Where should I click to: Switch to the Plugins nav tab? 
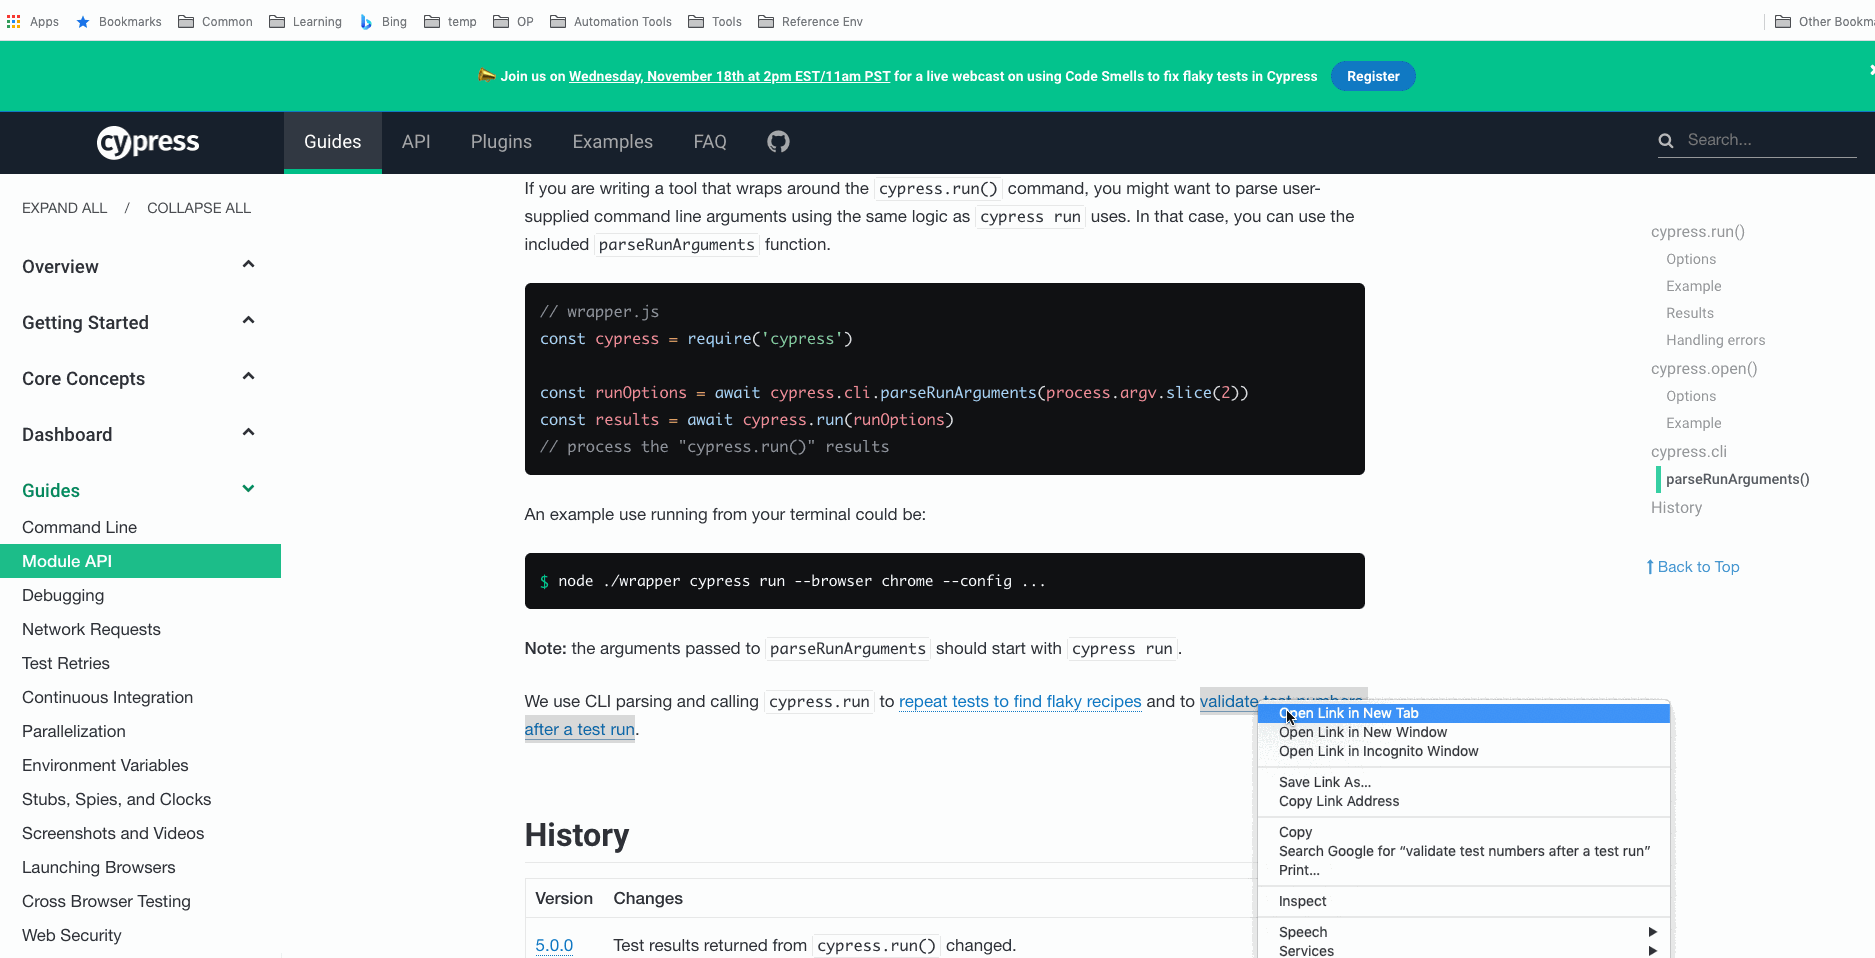[501, 142]
